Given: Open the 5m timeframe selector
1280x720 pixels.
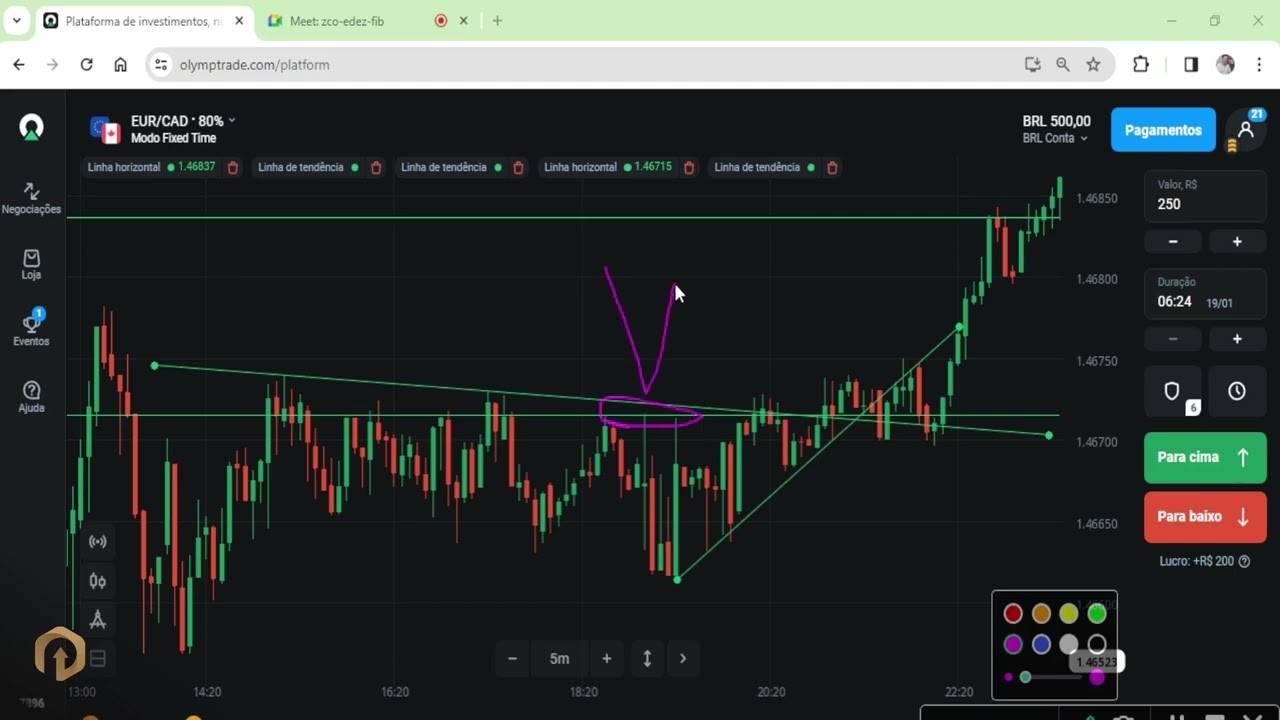Looking at the screenshot, I should (x=559, y=659).
